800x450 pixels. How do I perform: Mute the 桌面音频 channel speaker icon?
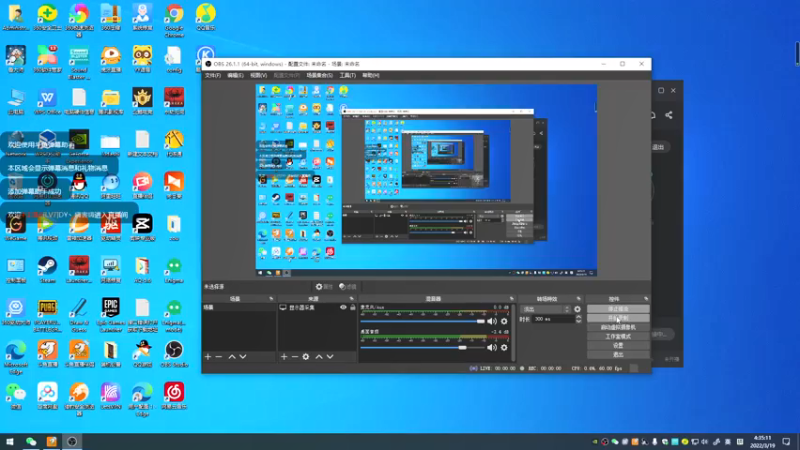point(491,347)
